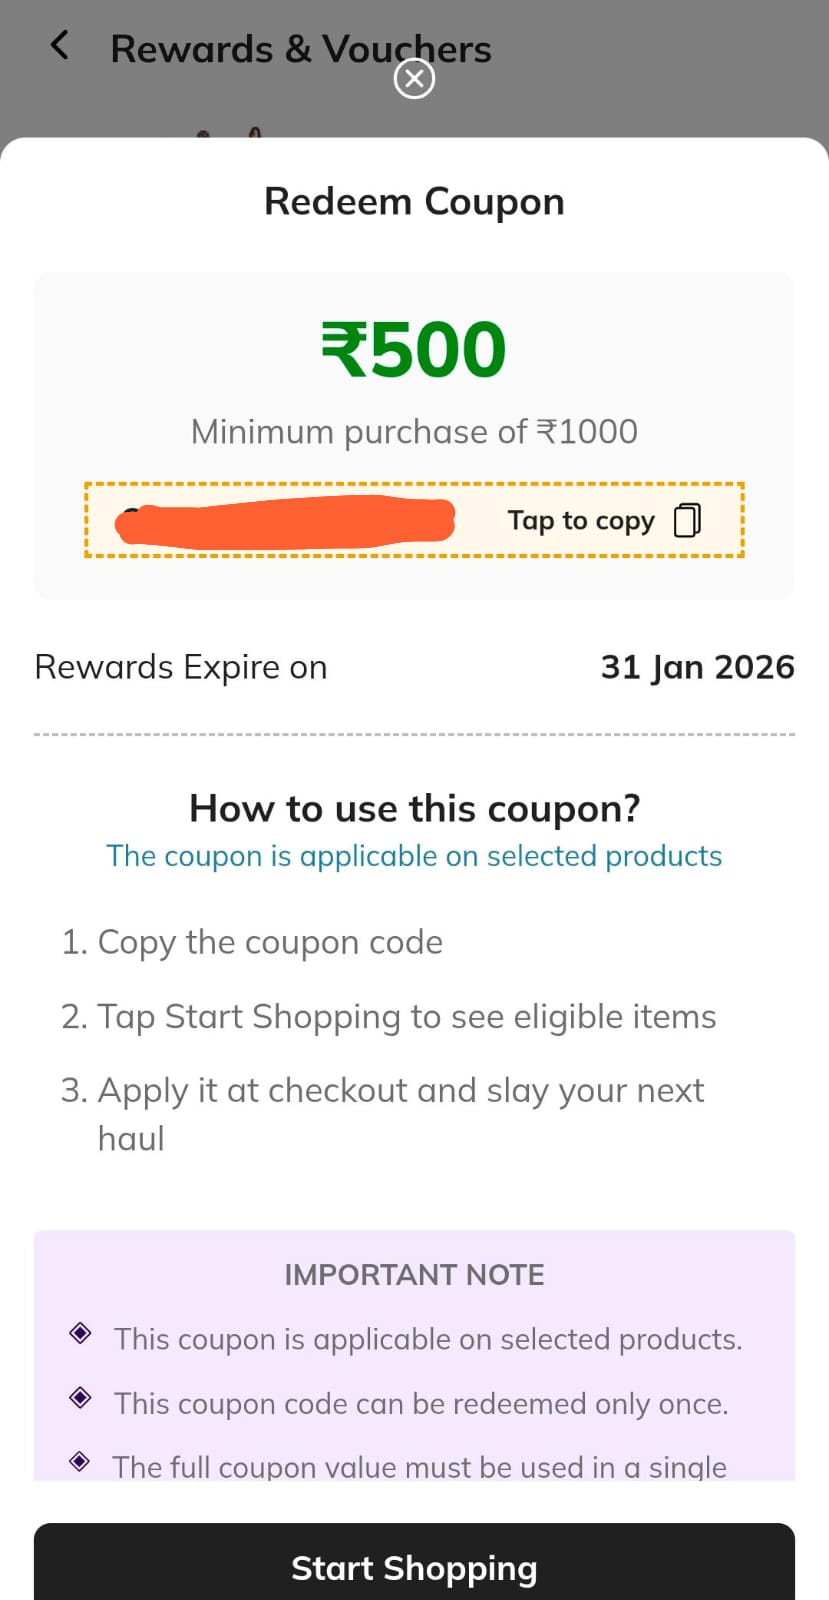829x1600 pixels.
Task: Tap the redacted coupon code field
Action: coord(285,521)
